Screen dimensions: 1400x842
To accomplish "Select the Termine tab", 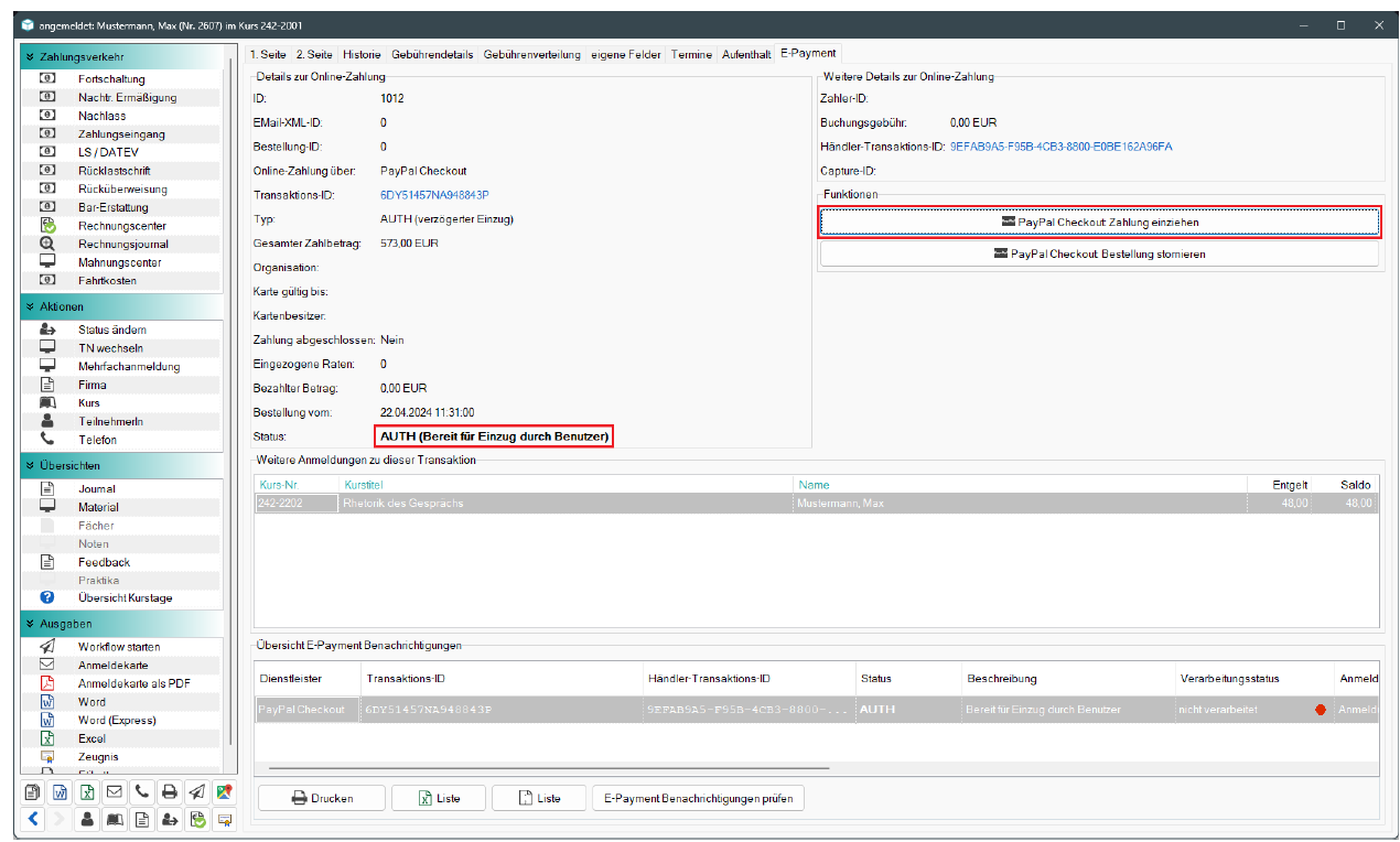I will [691, 54].
